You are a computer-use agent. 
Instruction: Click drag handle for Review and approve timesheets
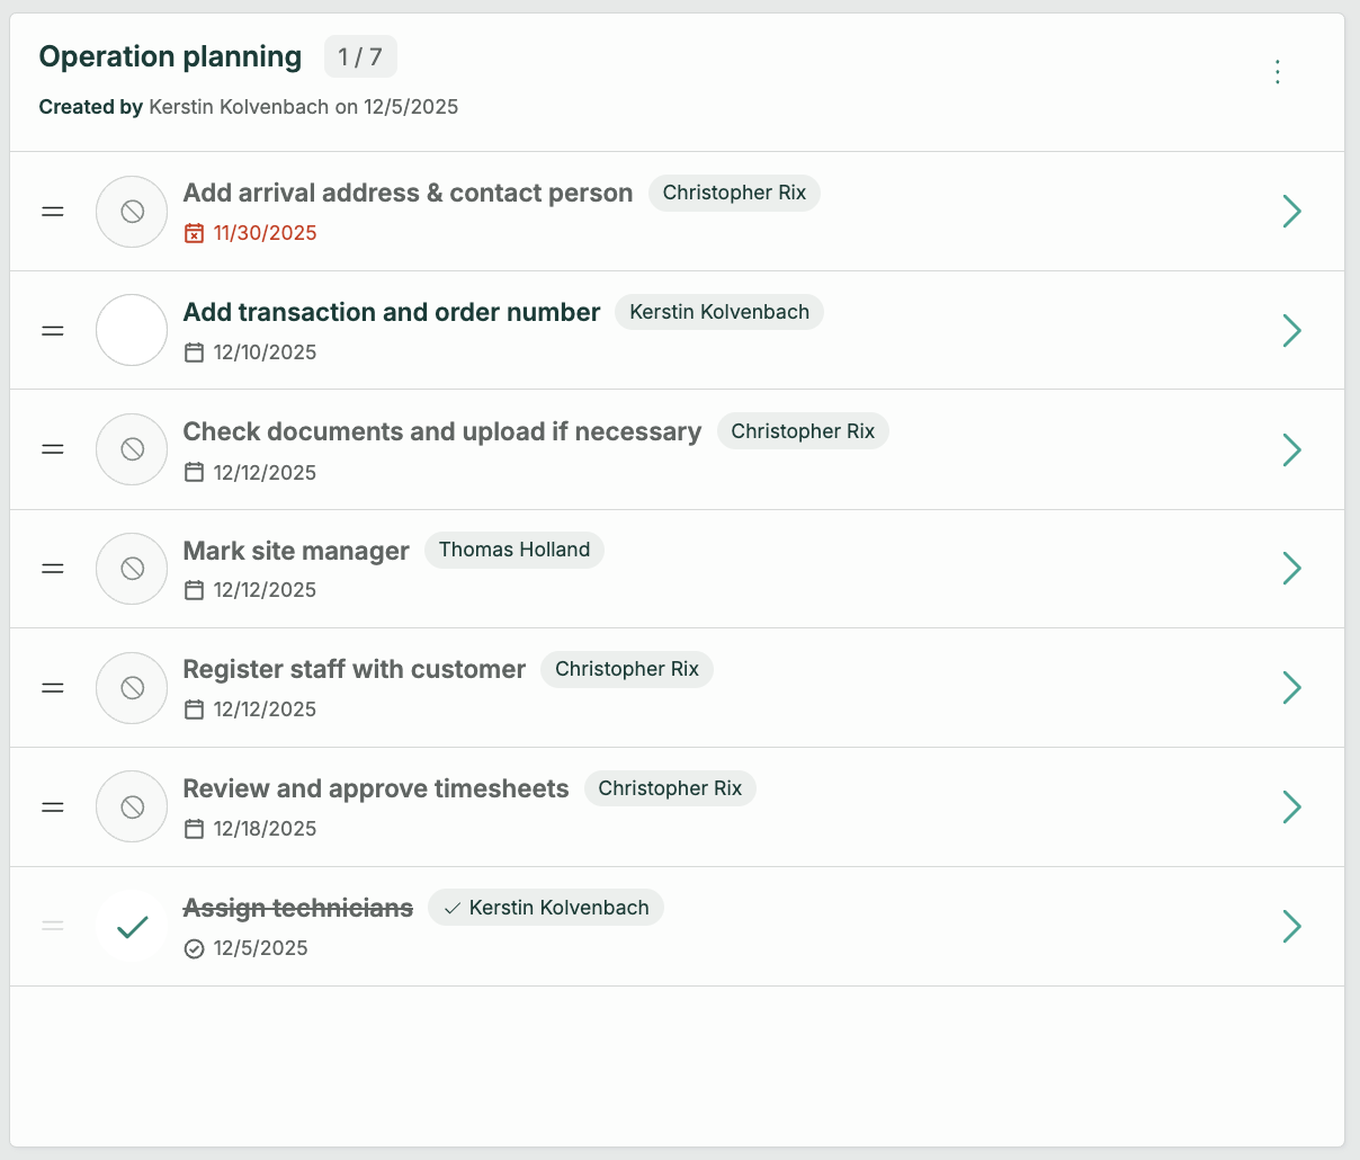pos(53,807)
